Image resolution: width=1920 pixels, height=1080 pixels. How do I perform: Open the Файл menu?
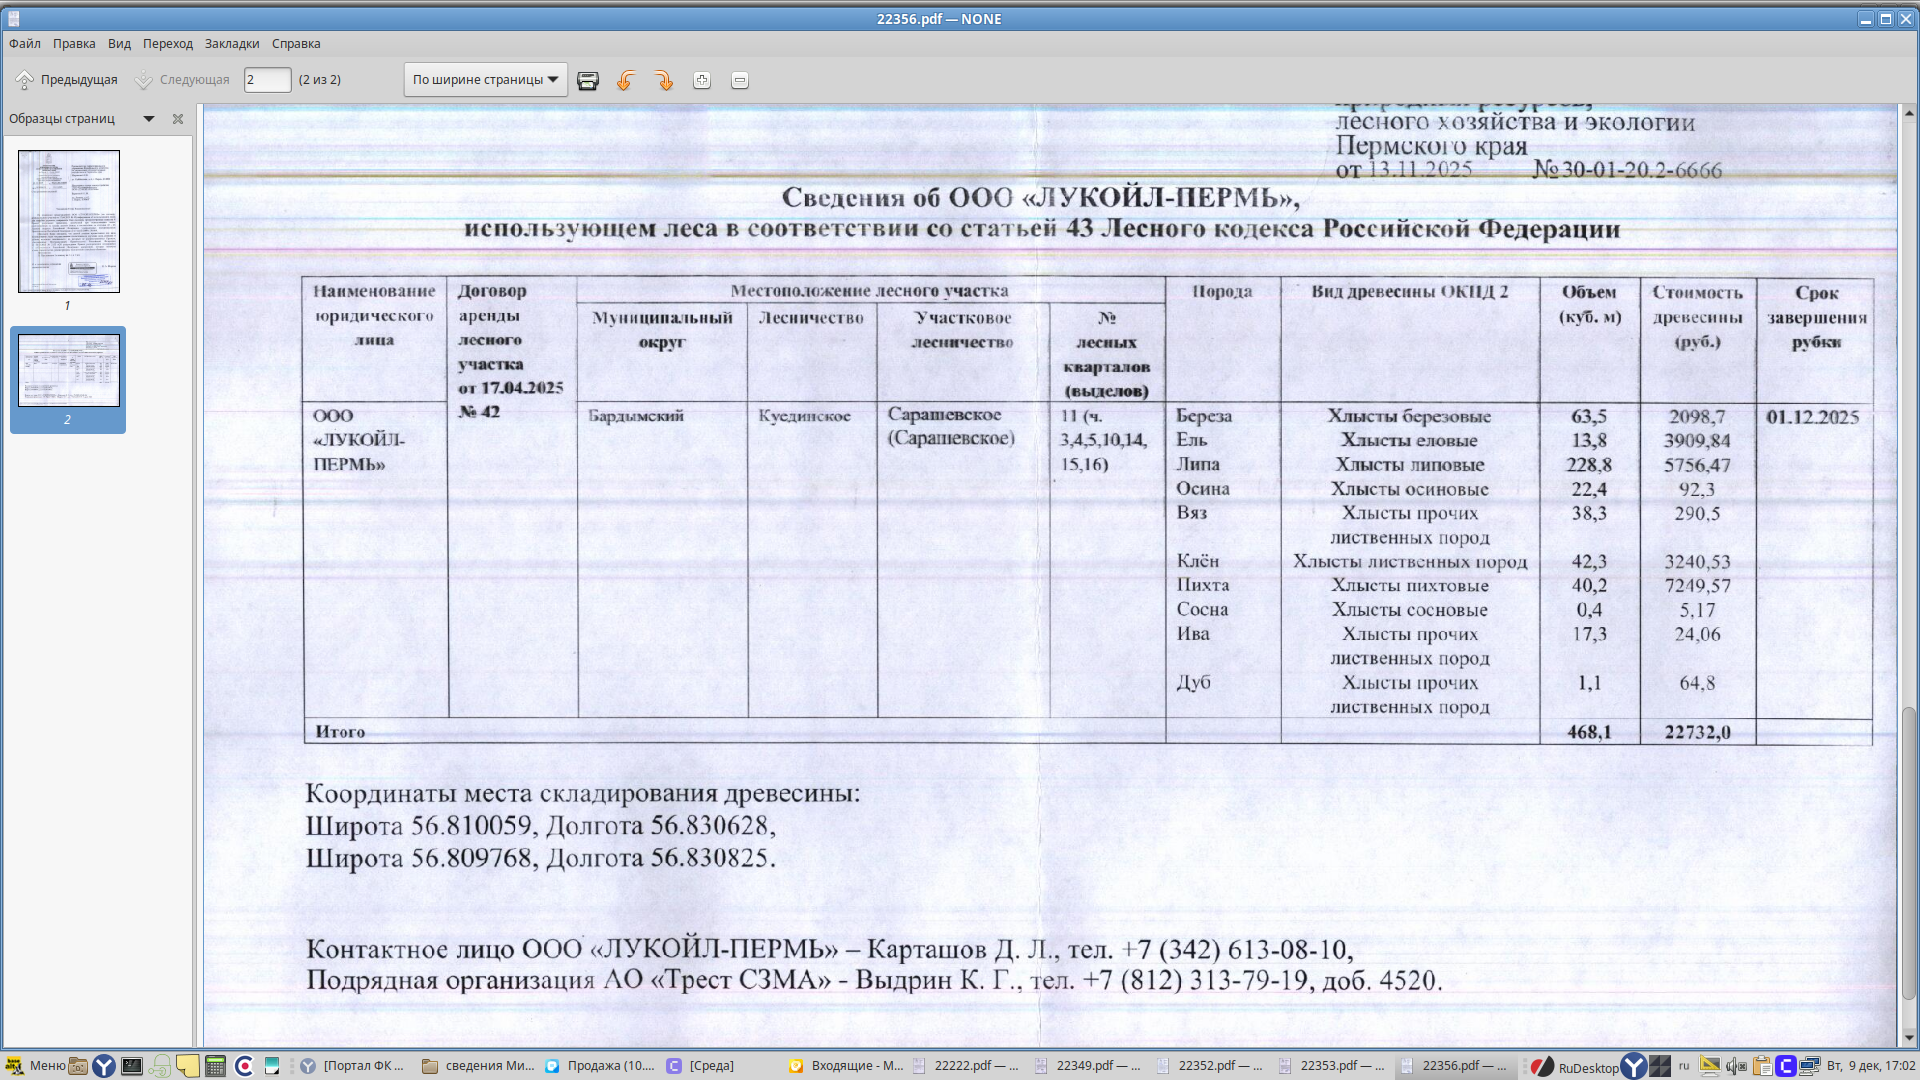25,44
